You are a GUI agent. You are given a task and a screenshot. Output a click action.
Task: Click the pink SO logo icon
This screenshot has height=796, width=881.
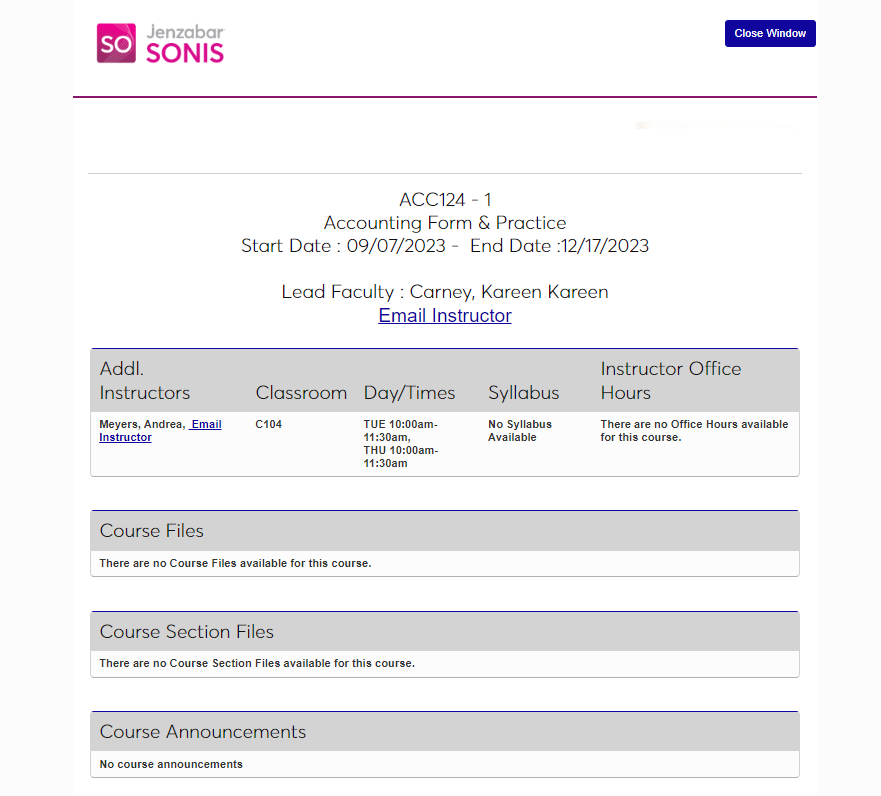[111, 43]
